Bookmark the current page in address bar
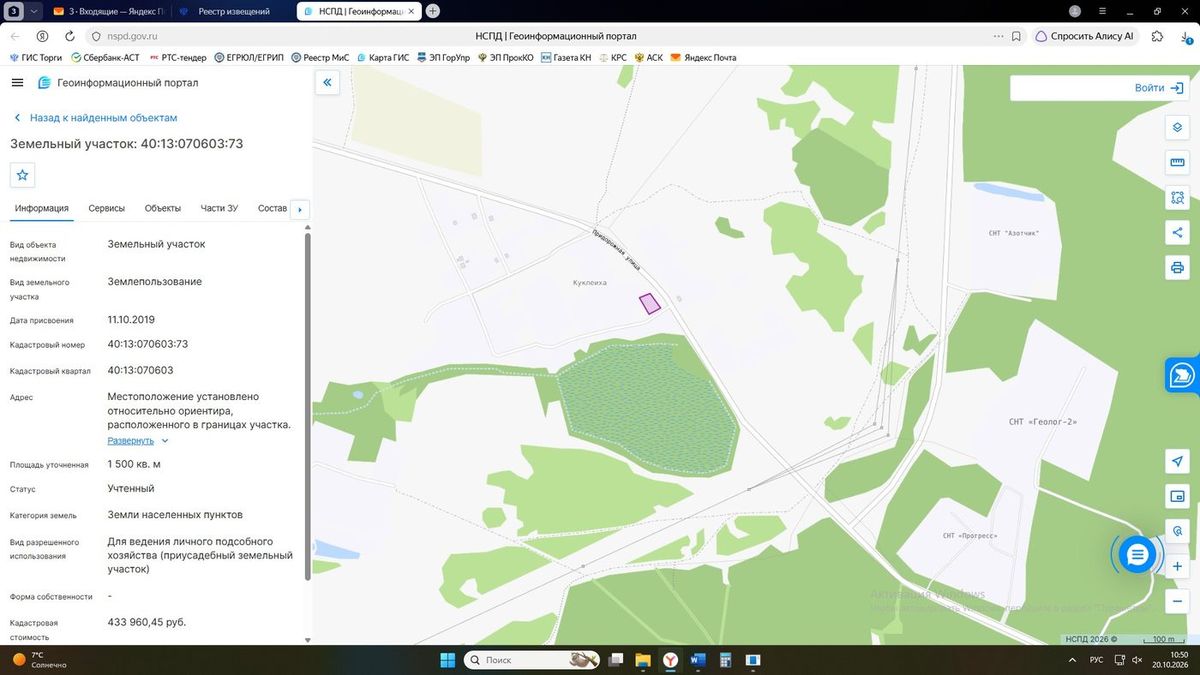This screenshot has height=675, width=1200. coord(1016,36)
